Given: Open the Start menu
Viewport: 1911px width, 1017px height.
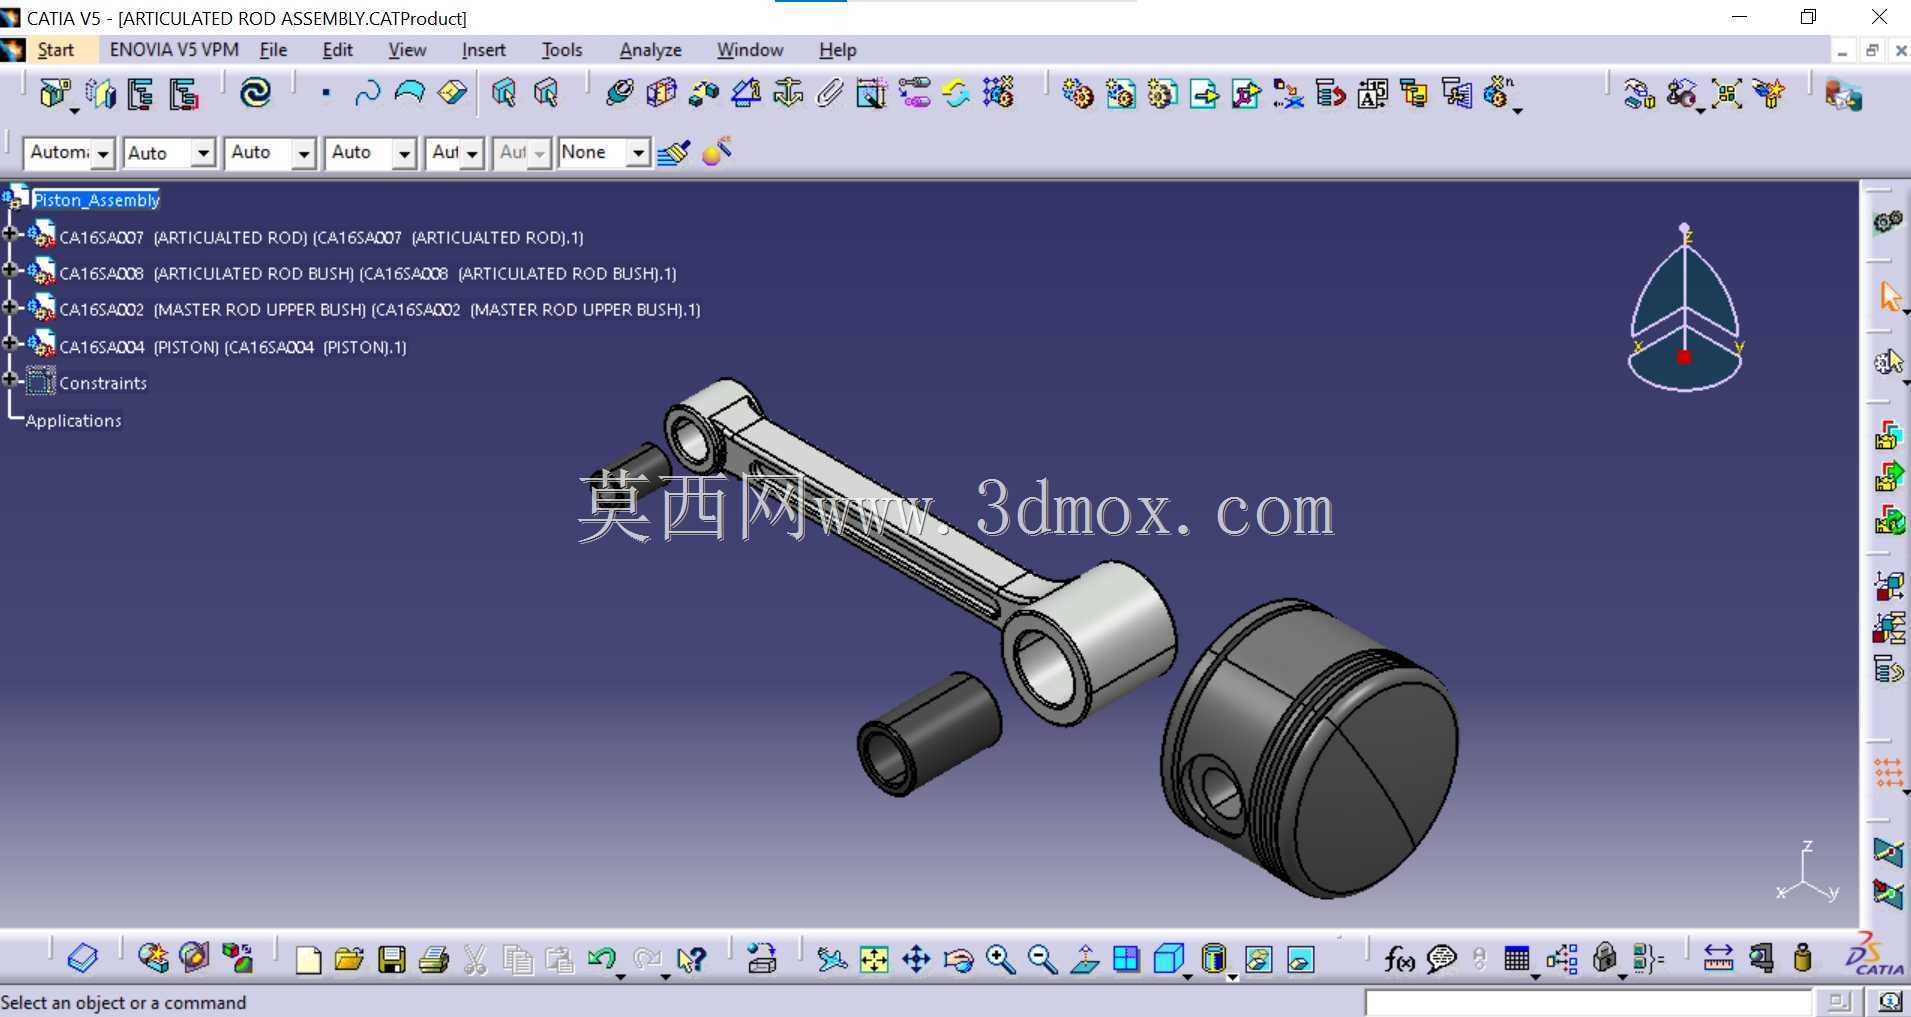Looking at the screenshot, I should coord(55,50).
